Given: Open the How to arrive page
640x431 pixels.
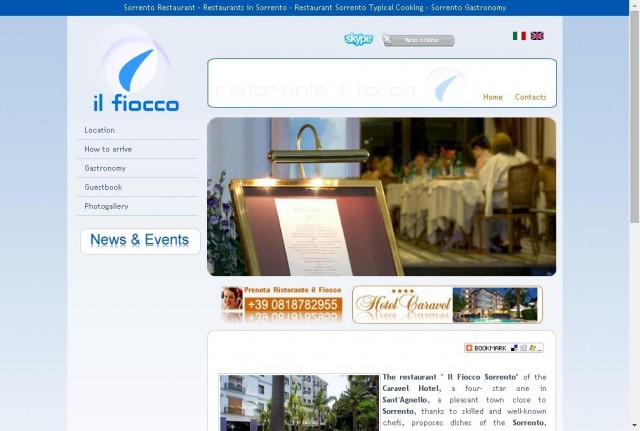Looking at the screenshot, I should point(108,149).
